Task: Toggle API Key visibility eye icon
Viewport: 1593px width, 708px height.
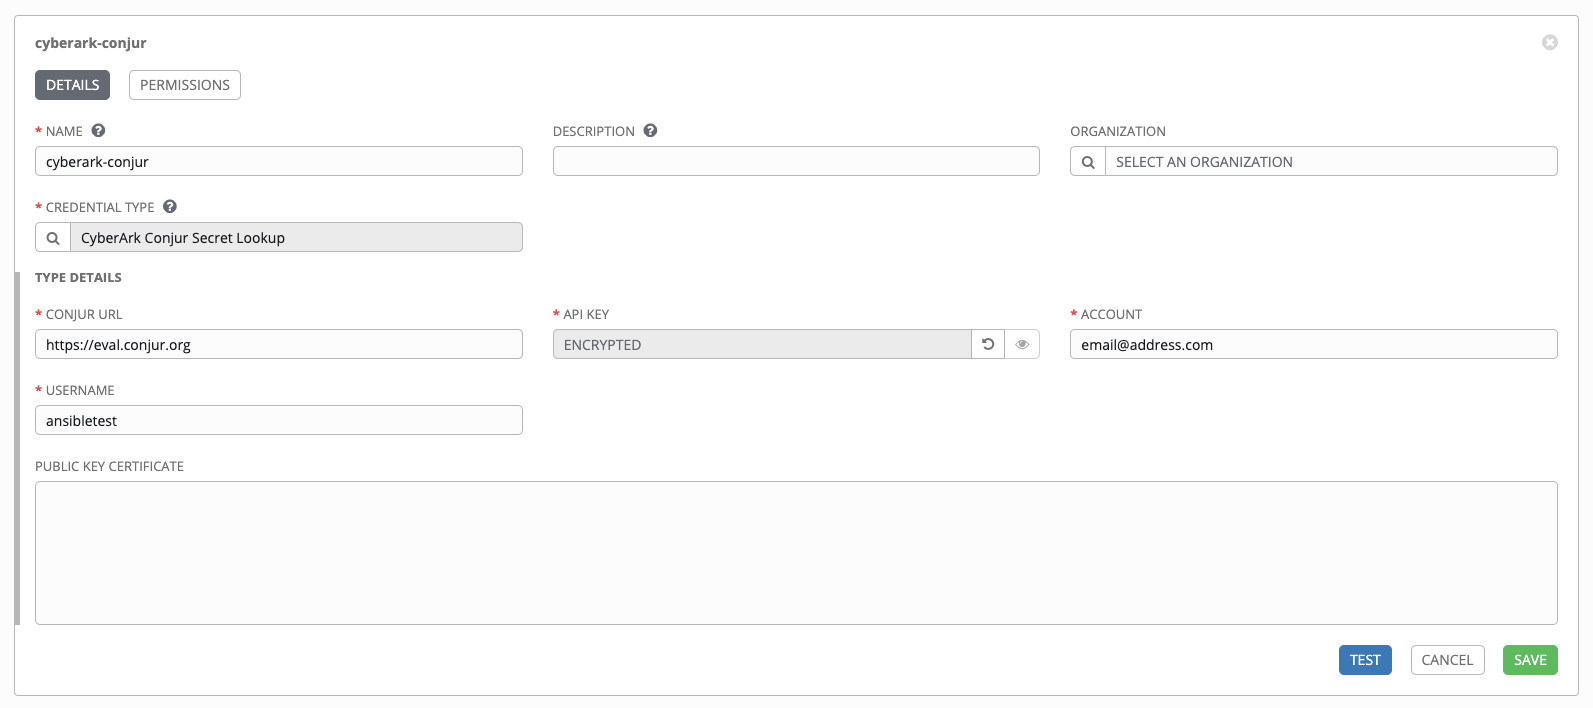Action: click(x=1022, y=344)
